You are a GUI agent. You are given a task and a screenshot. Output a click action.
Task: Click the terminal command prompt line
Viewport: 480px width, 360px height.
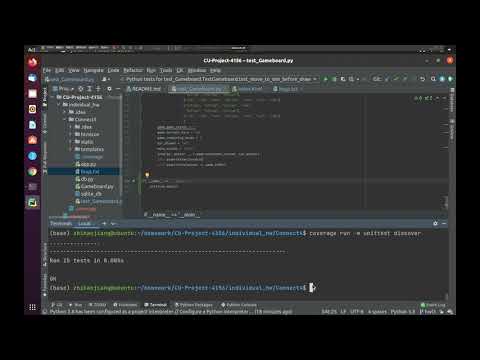pyautogui.click(x=182, y=288)
